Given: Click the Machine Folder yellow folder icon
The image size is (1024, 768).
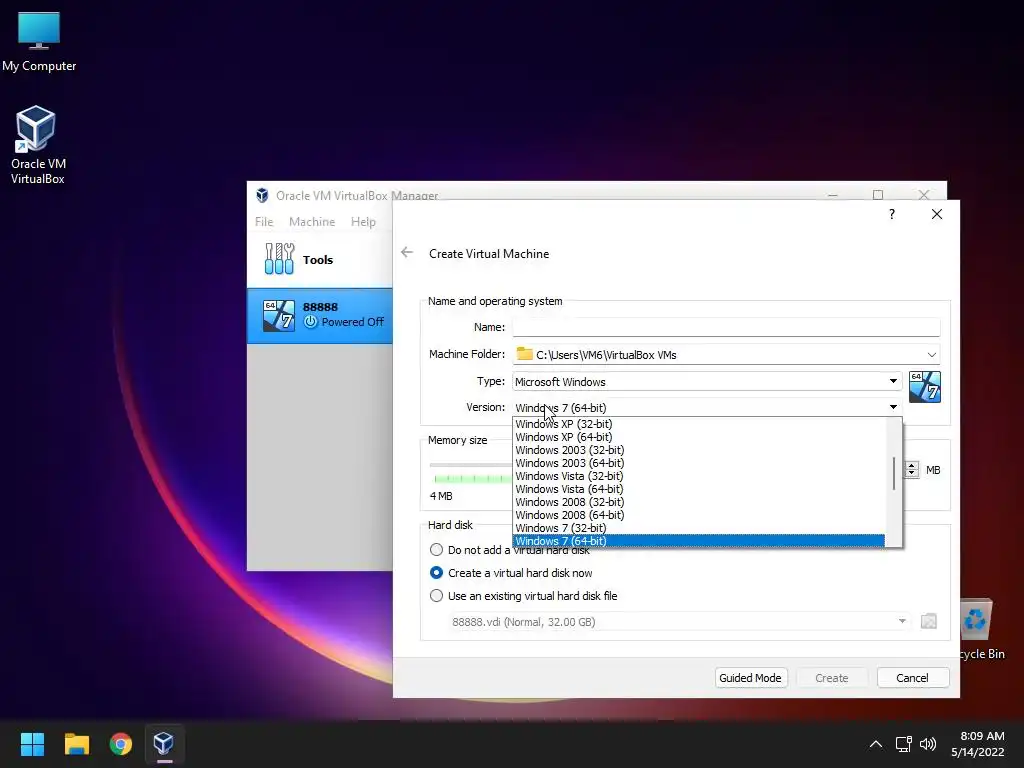Looking at the screenshot, I should (524, 354).
